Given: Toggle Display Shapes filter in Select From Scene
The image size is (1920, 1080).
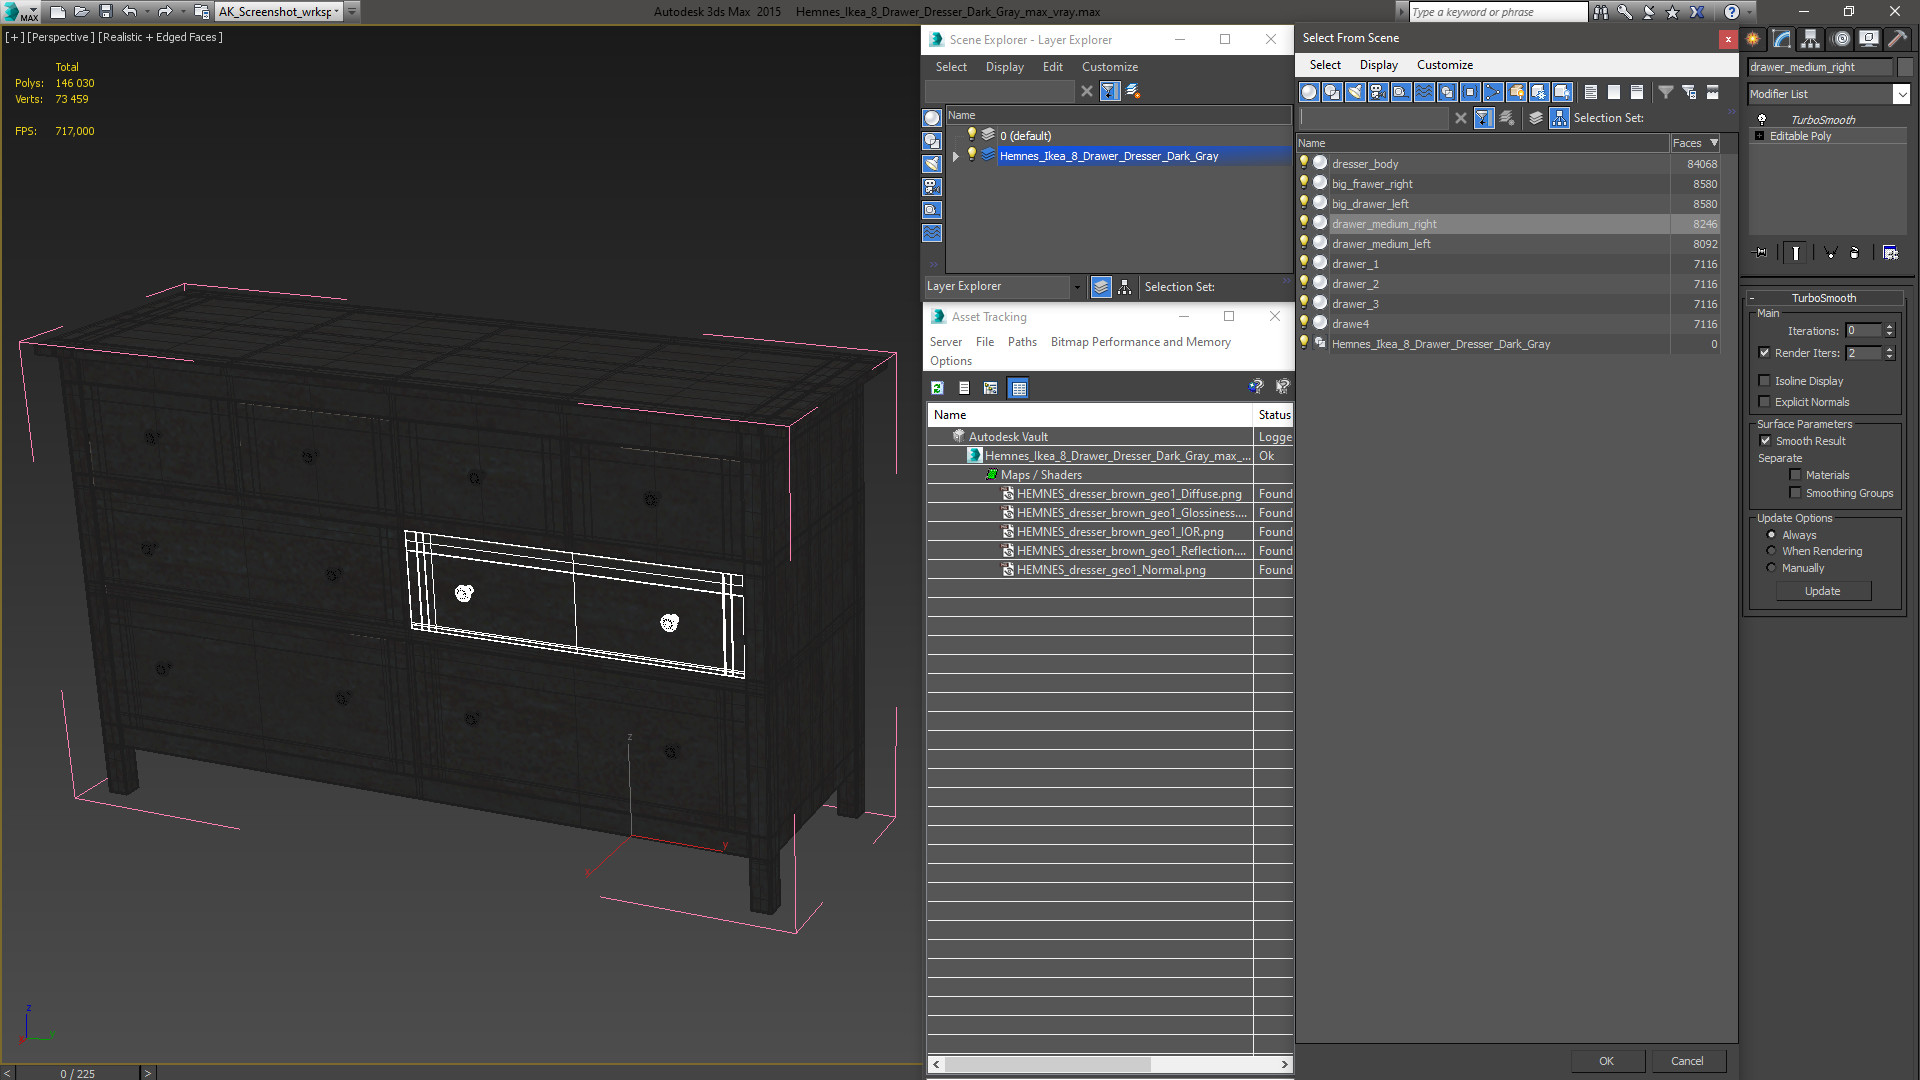Looking at the screenshot, I should pyautogui.click(x=1332, y=92).
